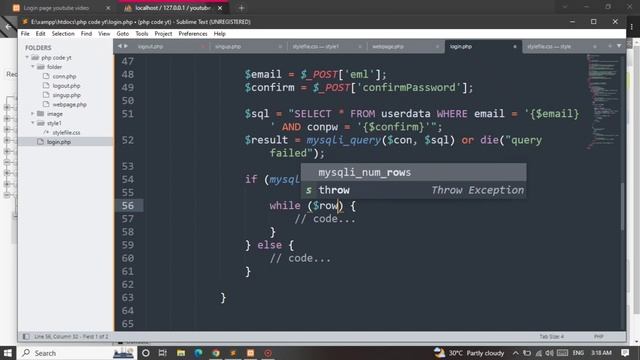Close the login.php editor tab
This screenshot has height=360, width=640.
click(515, 47)
